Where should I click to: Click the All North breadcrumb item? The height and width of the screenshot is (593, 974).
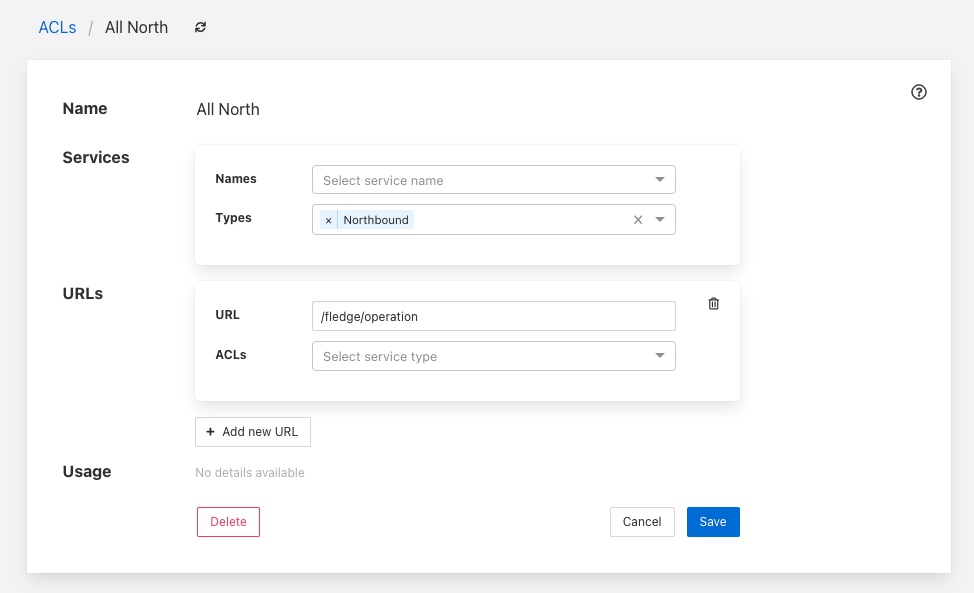[136, 28]
